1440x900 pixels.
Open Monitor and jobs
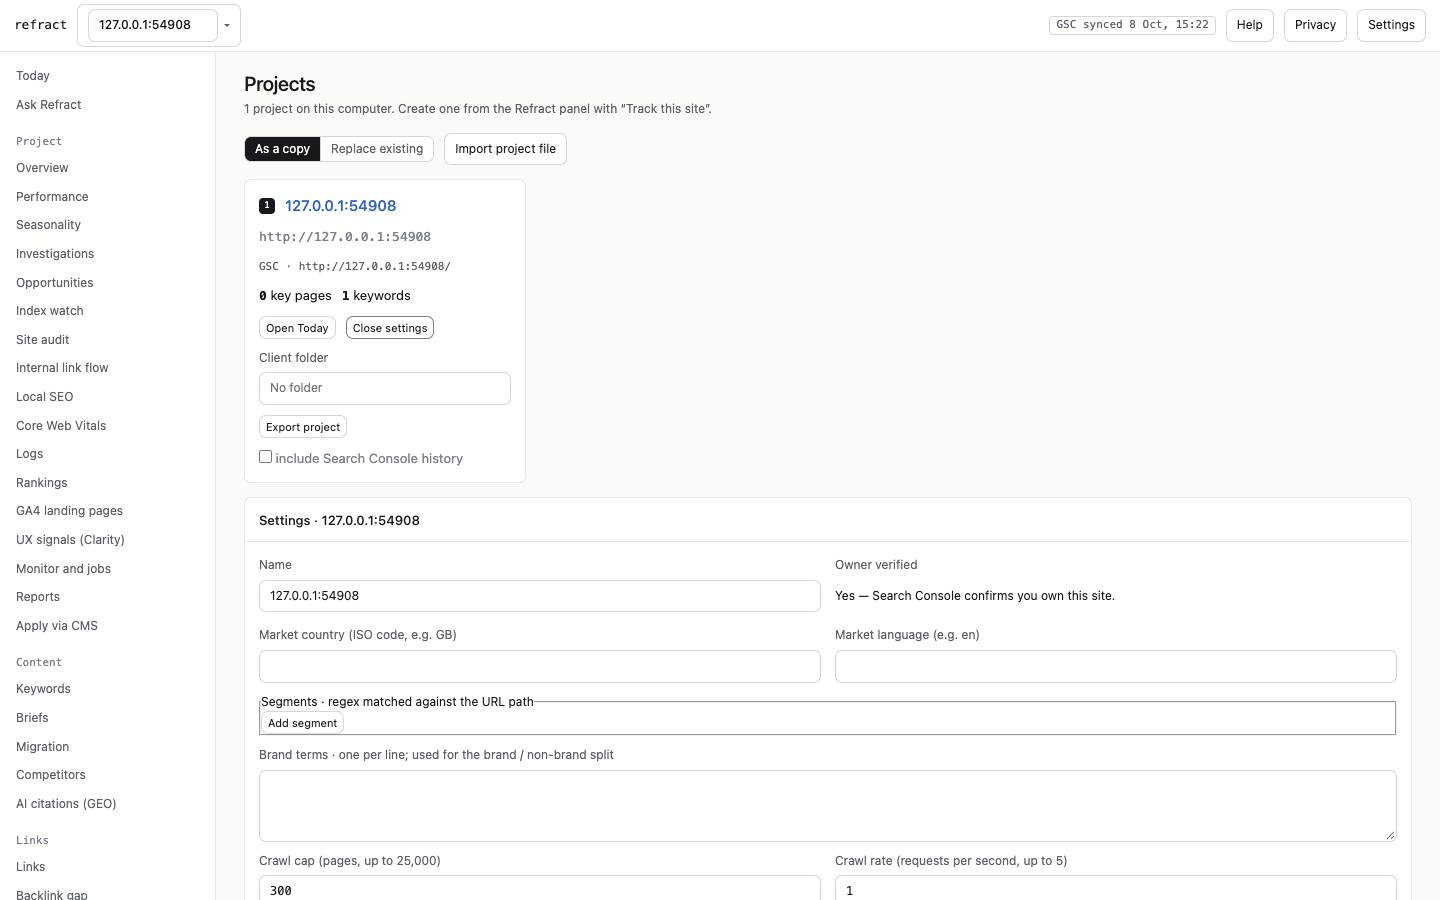pos(64,569)
